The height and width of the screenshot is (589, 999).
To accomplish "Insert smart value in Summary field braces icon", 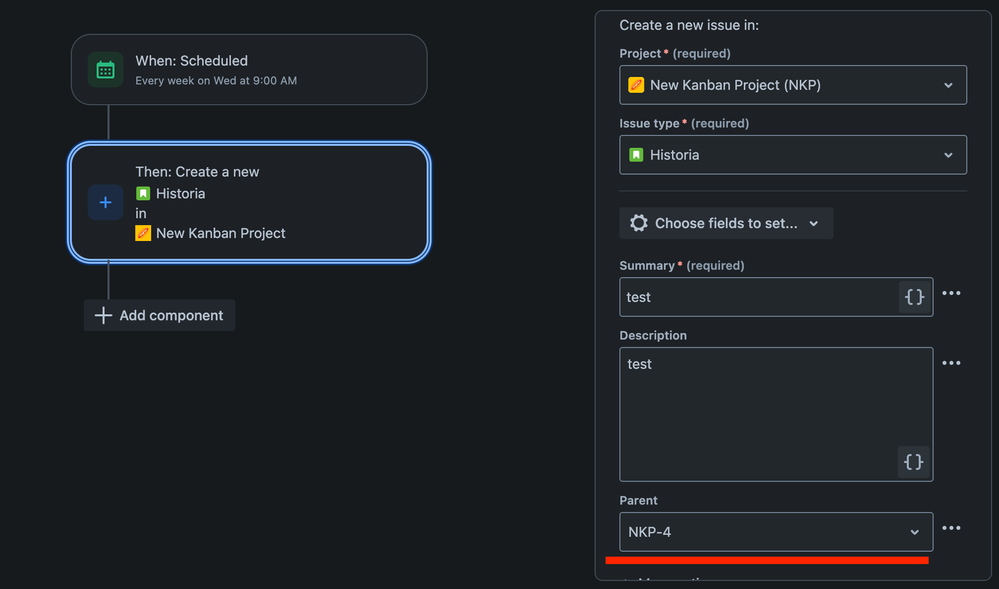I will pyautogui.click(x=914, y=297).
